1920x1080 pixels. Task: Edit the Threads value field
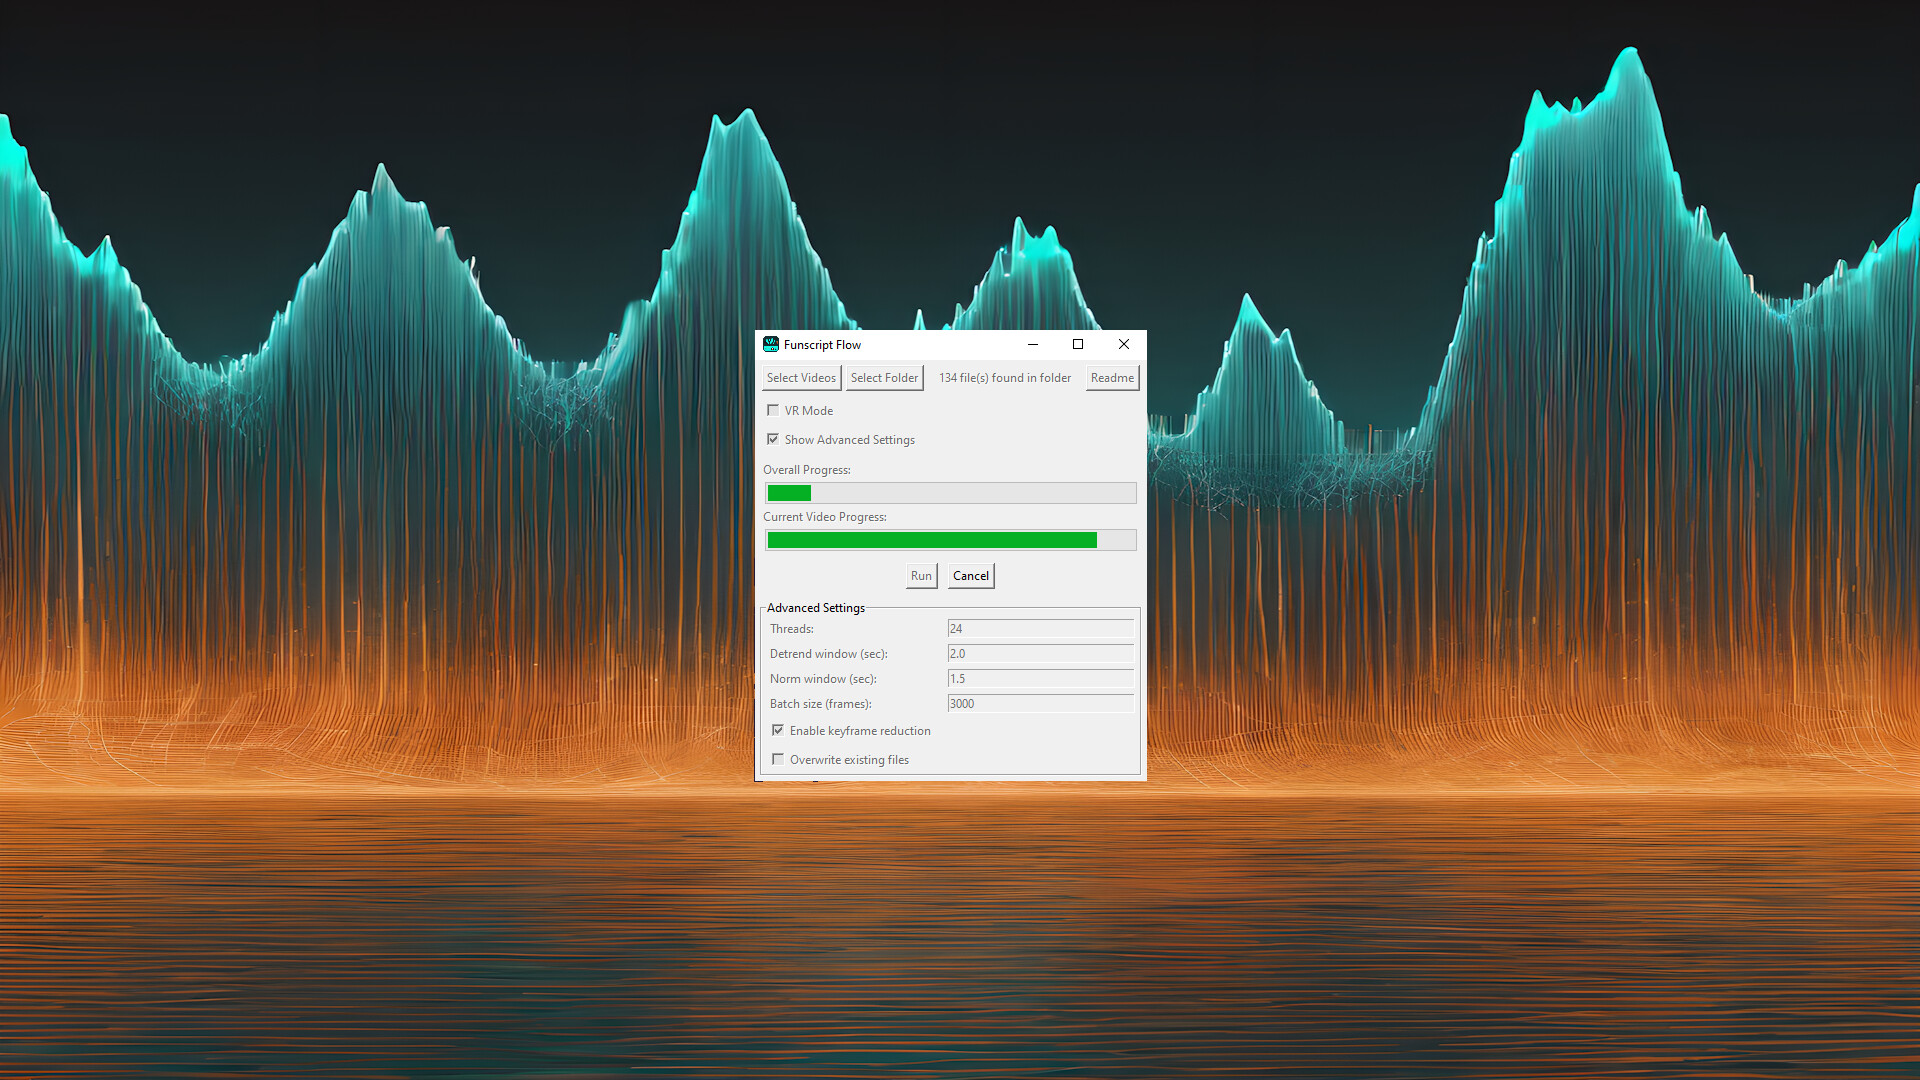[1040, 628]
